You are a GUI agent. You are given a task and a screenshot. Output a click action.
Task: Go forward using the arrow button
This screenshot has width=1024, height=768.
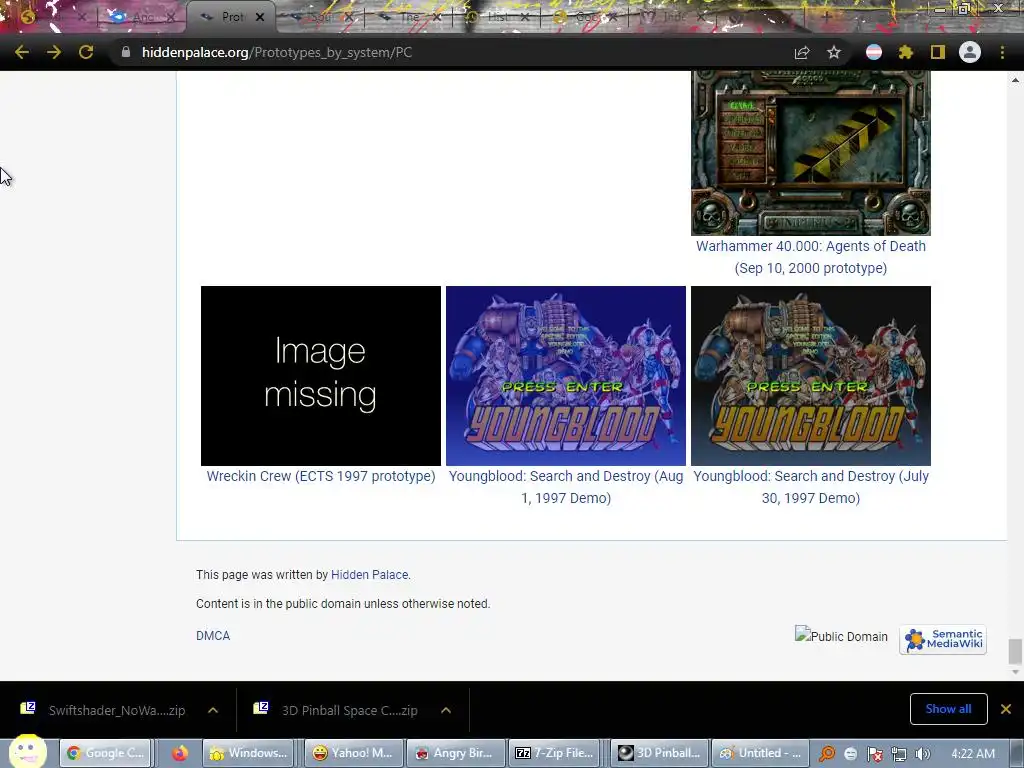[54, 52]
